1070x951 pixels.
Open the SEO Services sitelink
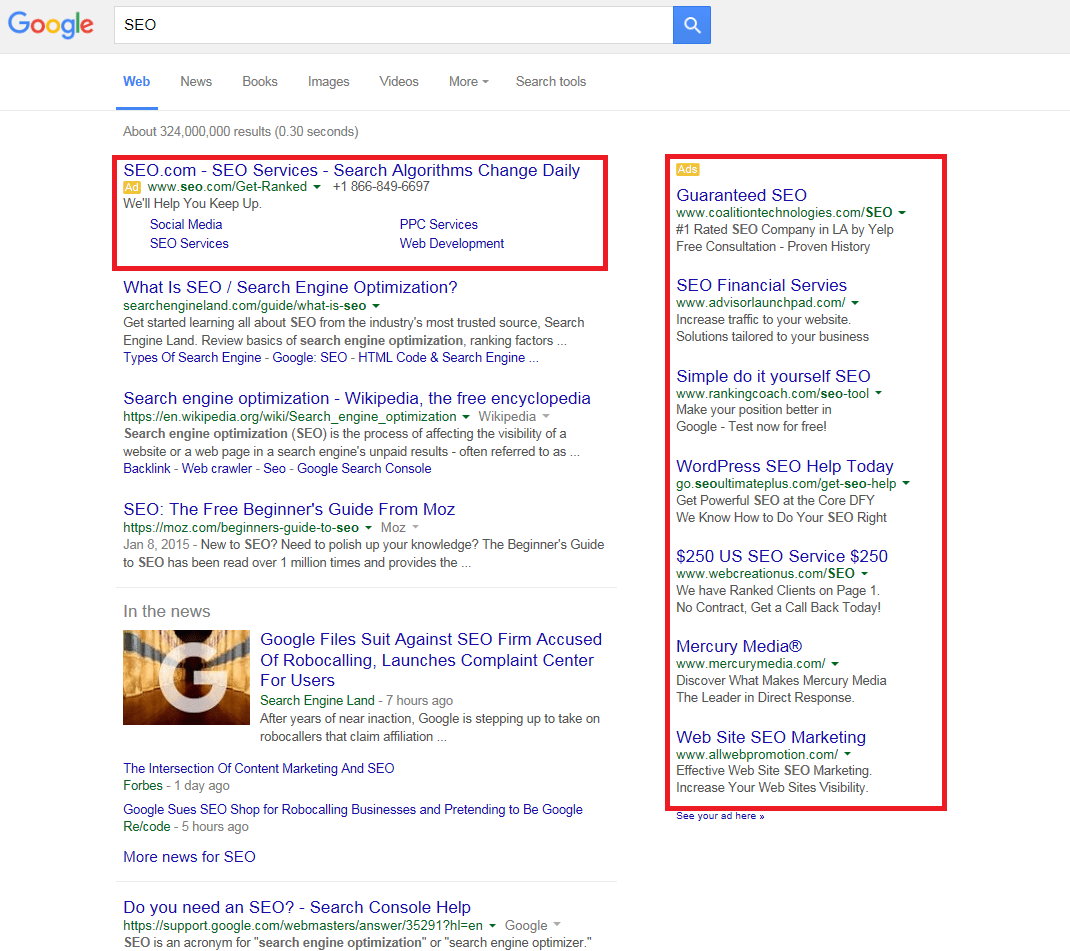tap(189, 244)
